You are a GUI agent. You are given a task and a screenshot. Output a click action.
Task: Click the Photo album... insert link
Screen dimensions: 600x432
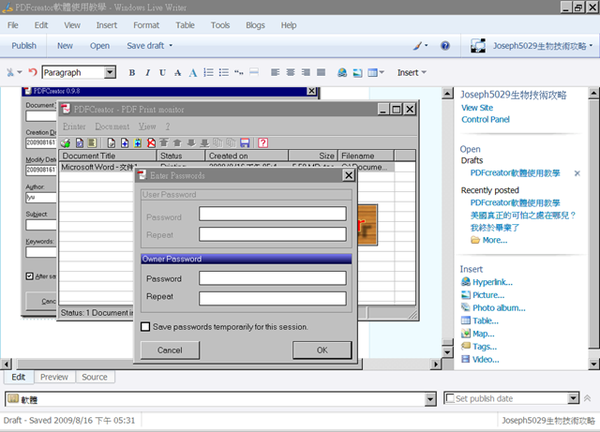tap(499, 308)
